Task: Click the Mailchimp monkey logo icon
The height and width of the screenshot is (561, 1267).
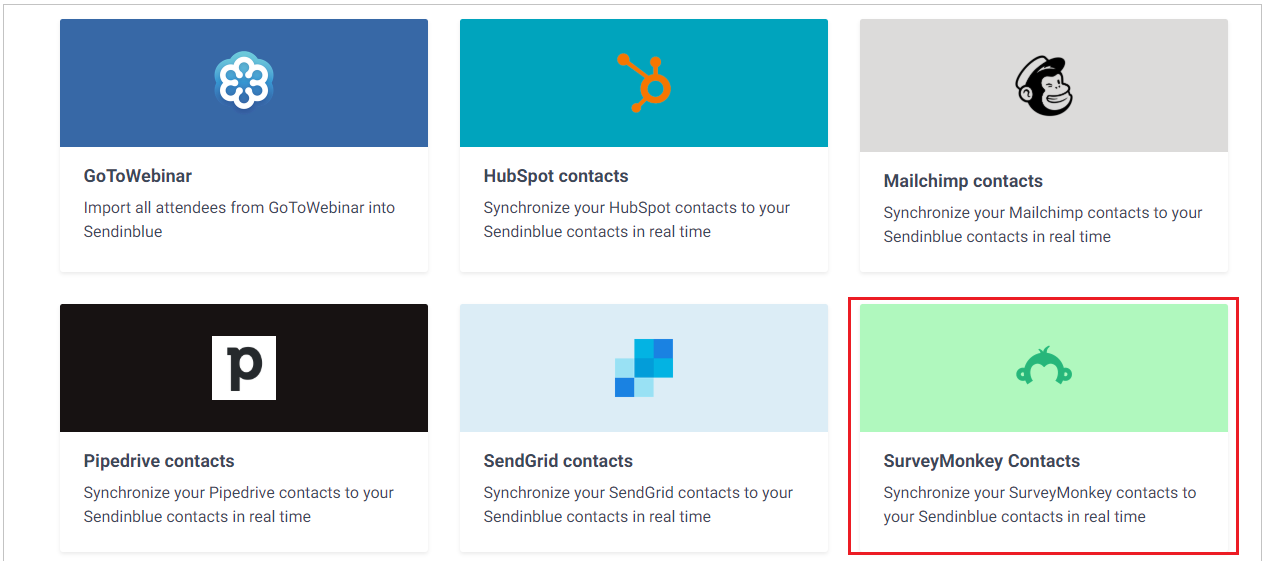Action: click(1043, 86)
